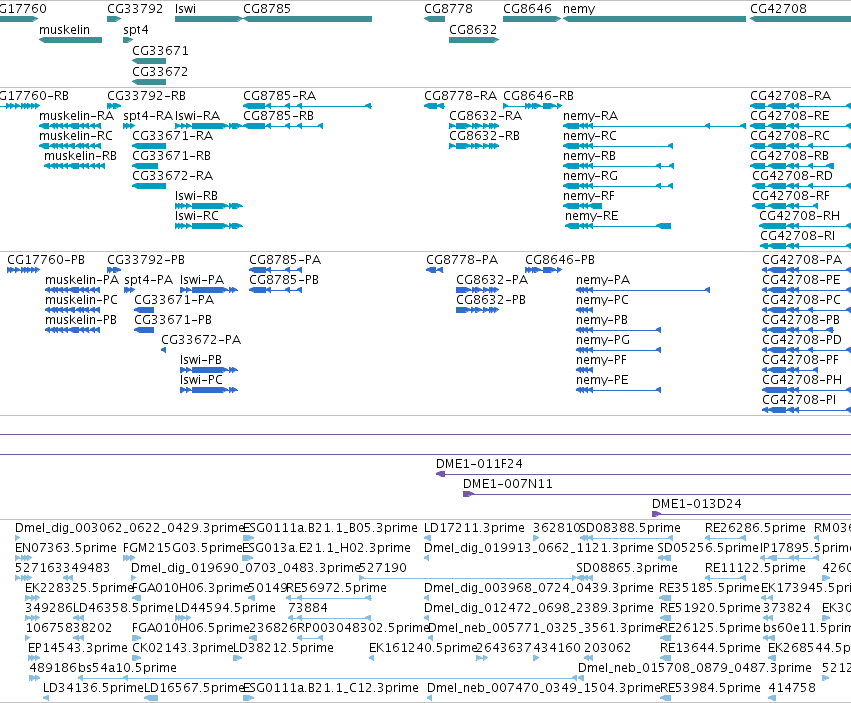851x703 pixels.
Task: Select transcript CG8785-RA
Action: point(280,96)
